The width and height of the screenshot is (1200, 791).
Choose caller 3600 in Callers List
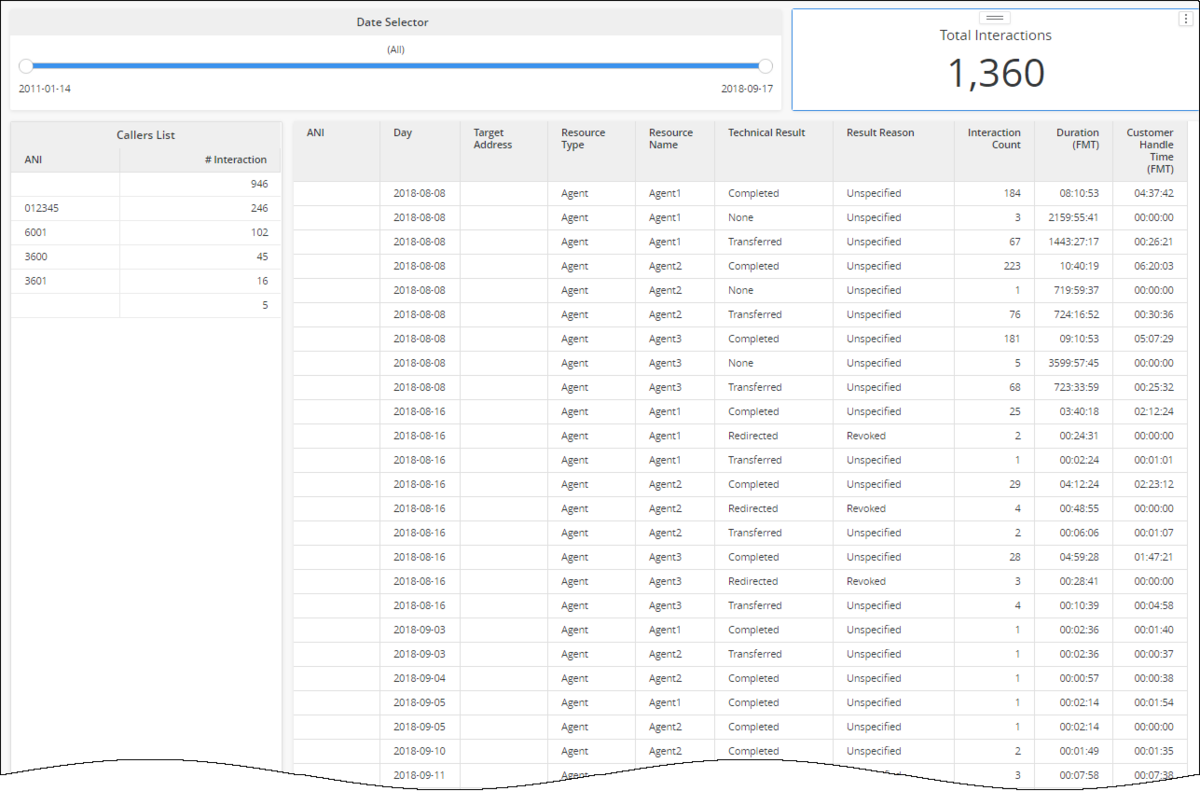tap(146, 257)
